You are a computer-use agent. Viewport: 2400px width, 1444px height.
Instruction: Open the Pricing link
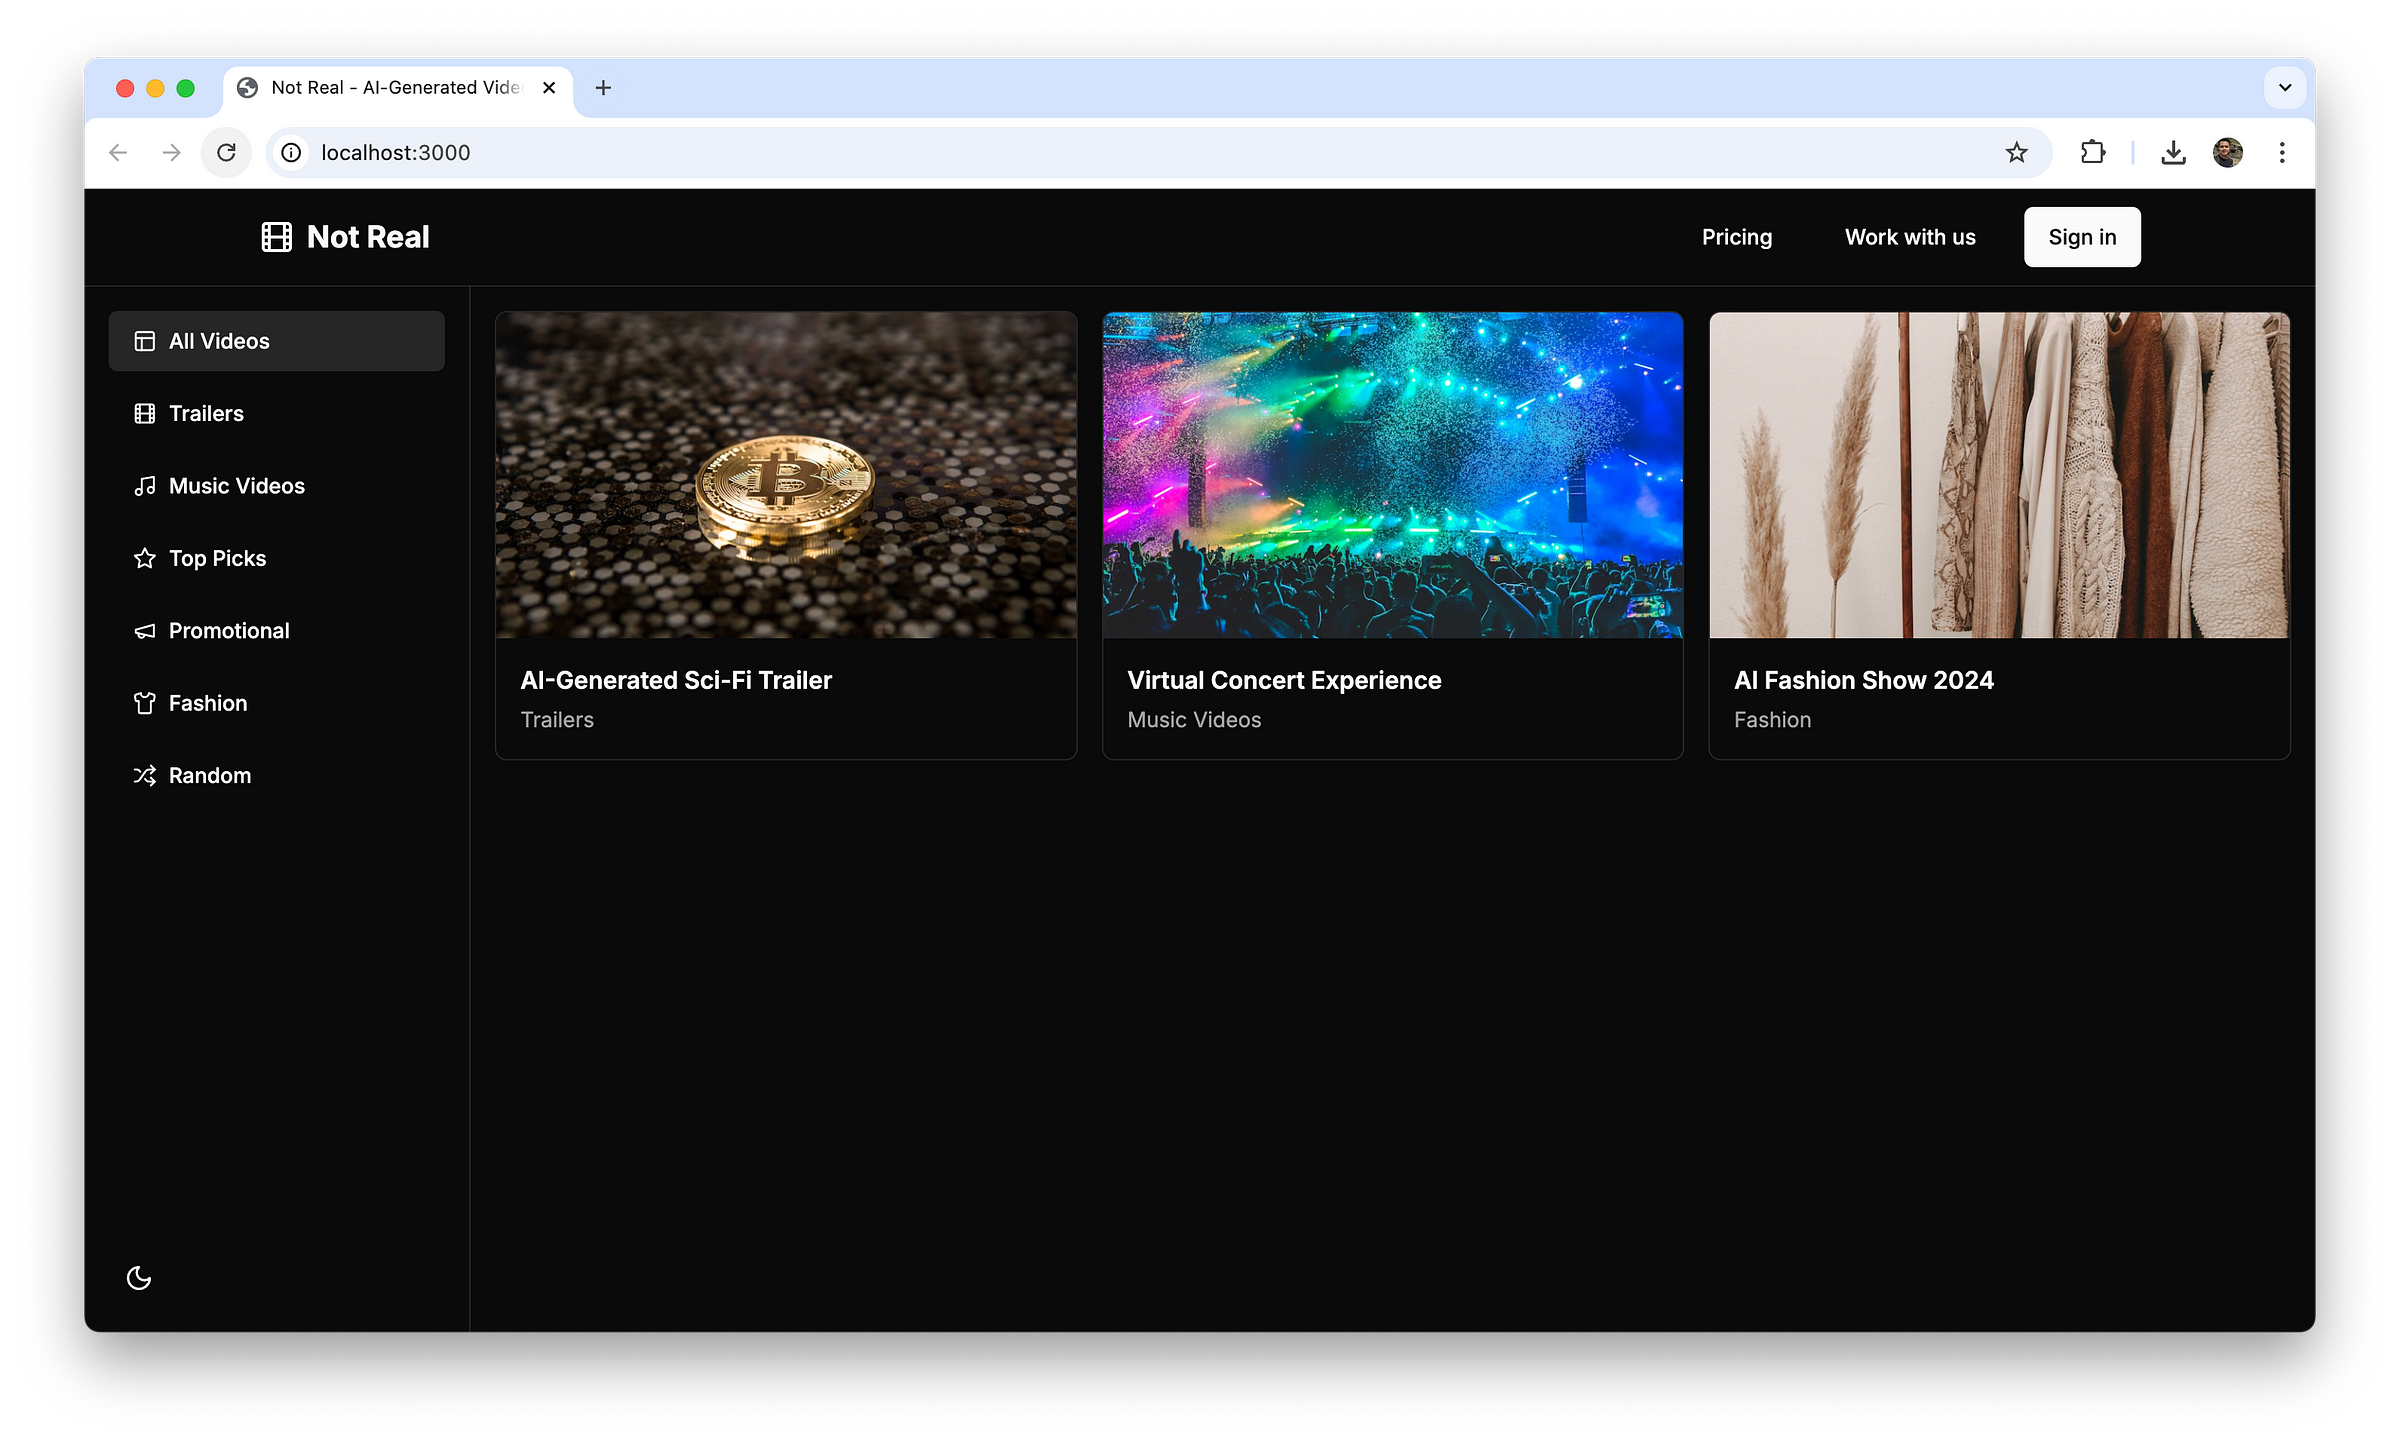1737,237
